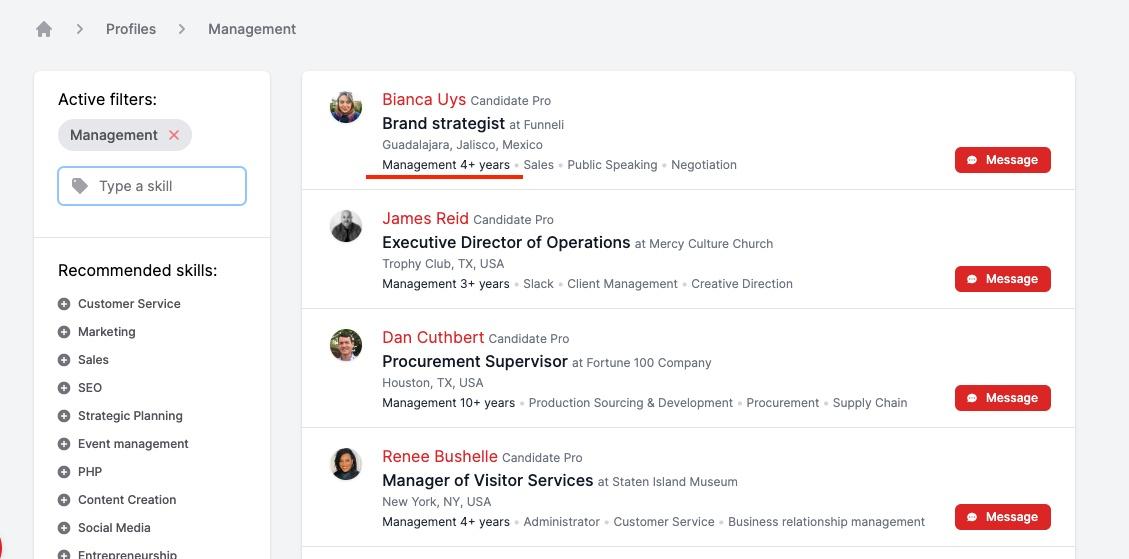Focus the Type a skill field

[152, 186]
